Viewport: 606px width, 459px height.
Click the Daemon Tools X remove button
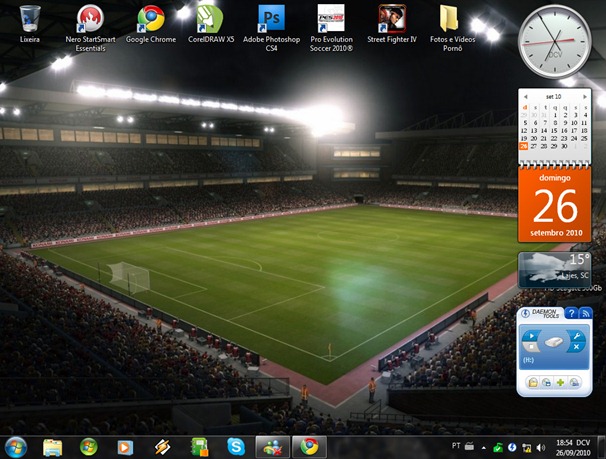(576, 347)
